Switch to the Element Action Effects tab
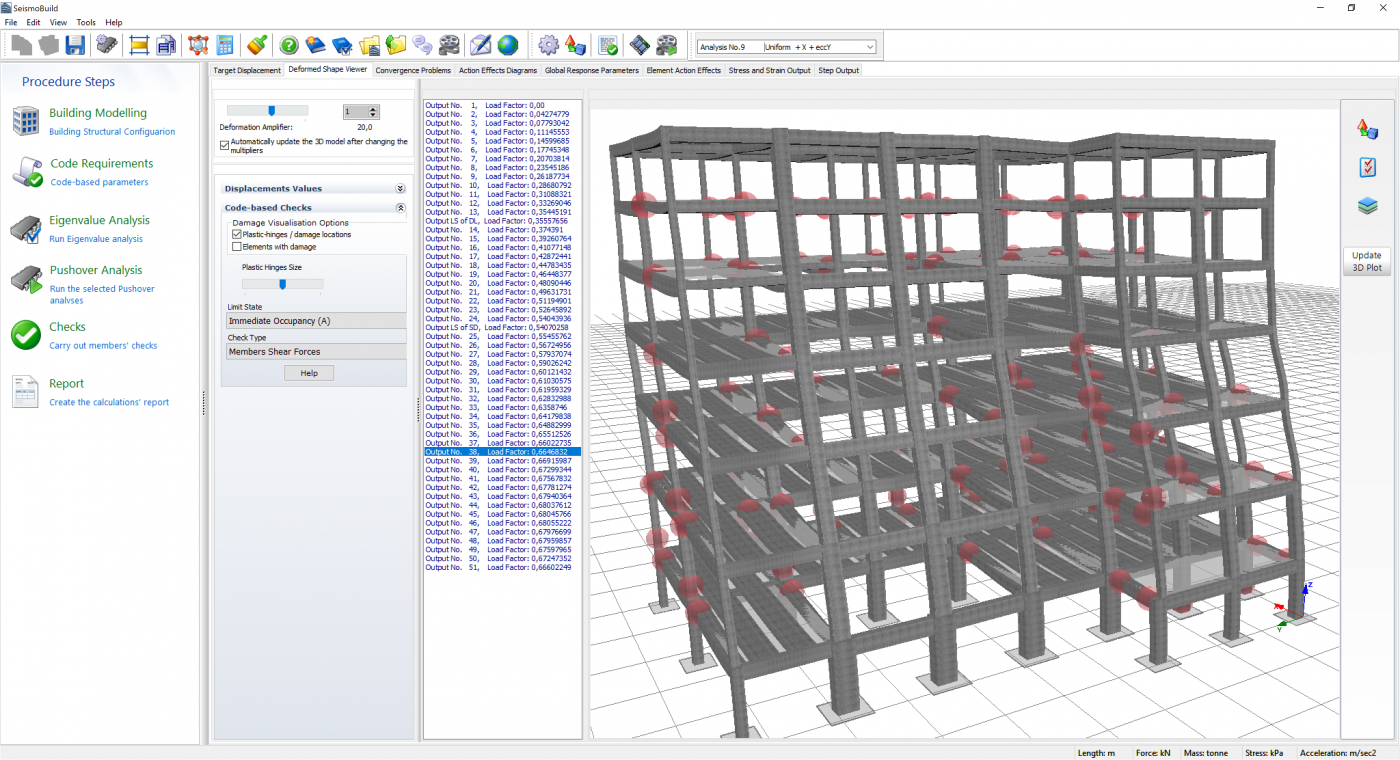The width and height of the screenshot is (1400, 760). coord(684,70)
